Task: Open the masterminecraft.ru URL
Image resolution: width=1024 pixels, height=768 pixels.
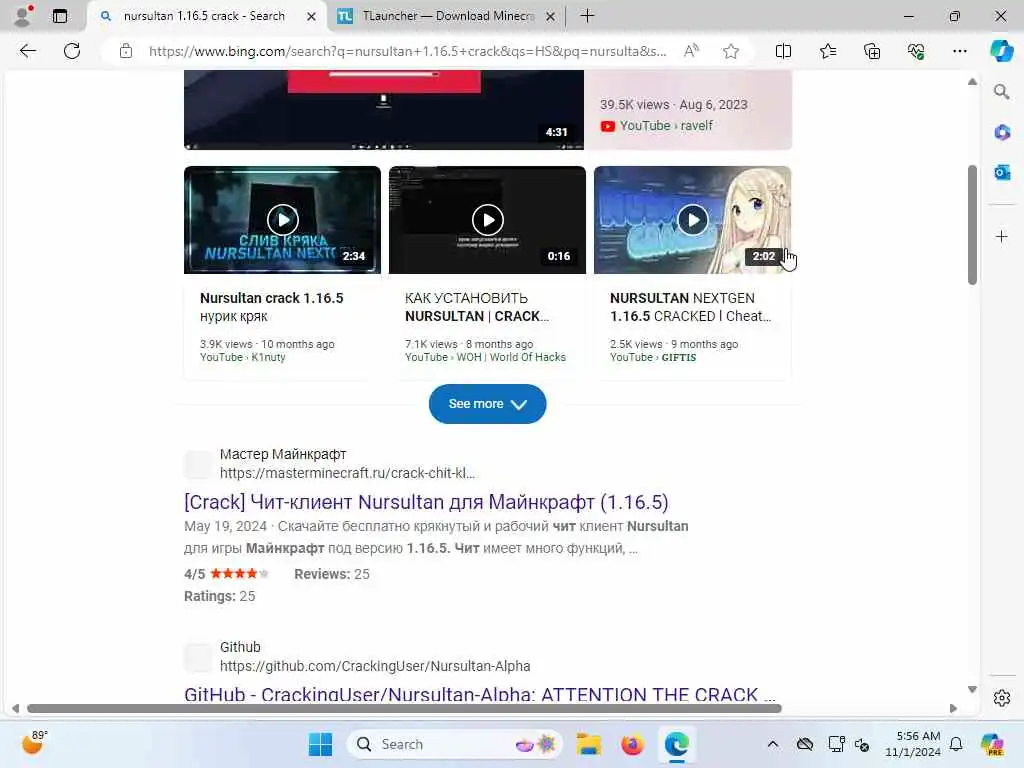Action: [x=347, y=473]
